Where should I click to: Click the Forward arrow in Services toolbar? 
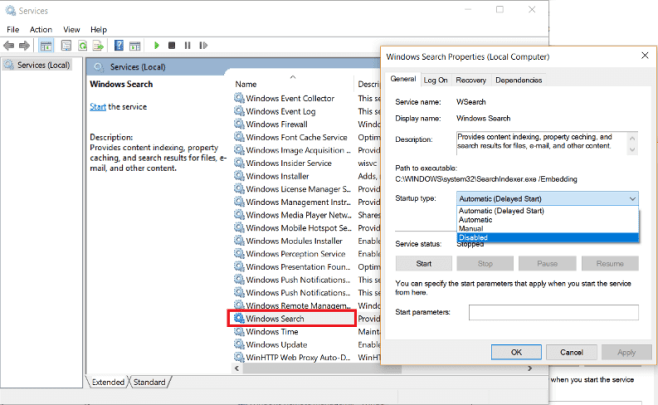tap(24, 45)
